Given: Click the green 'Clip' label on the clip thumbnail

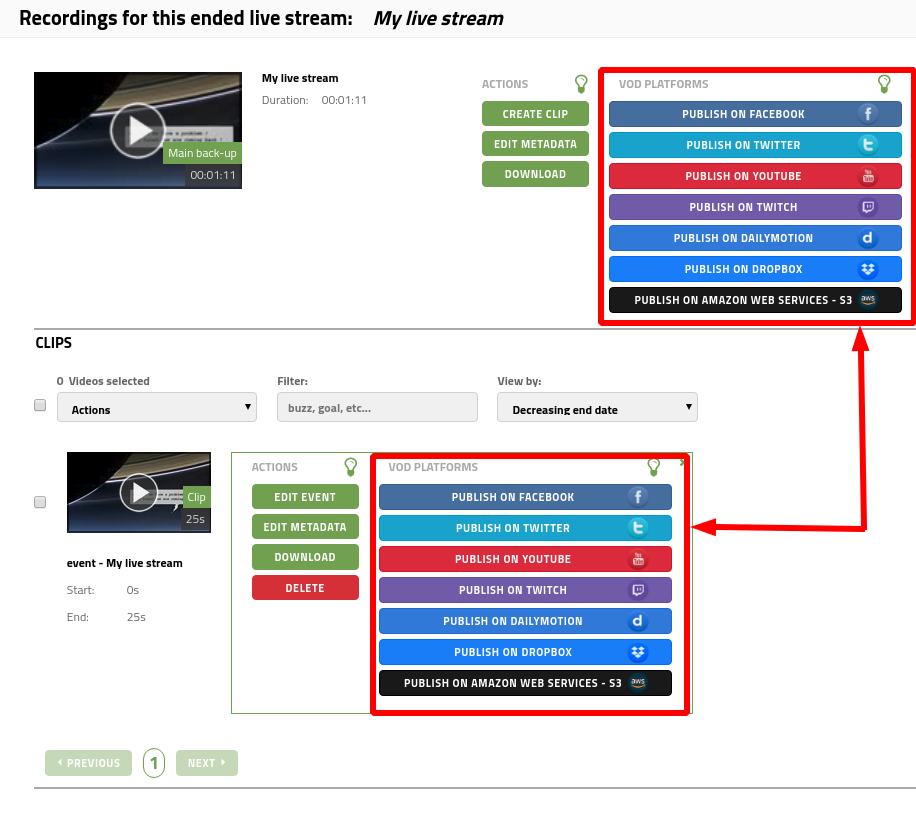Looking at the screenshot, I should tap(196, 497).
